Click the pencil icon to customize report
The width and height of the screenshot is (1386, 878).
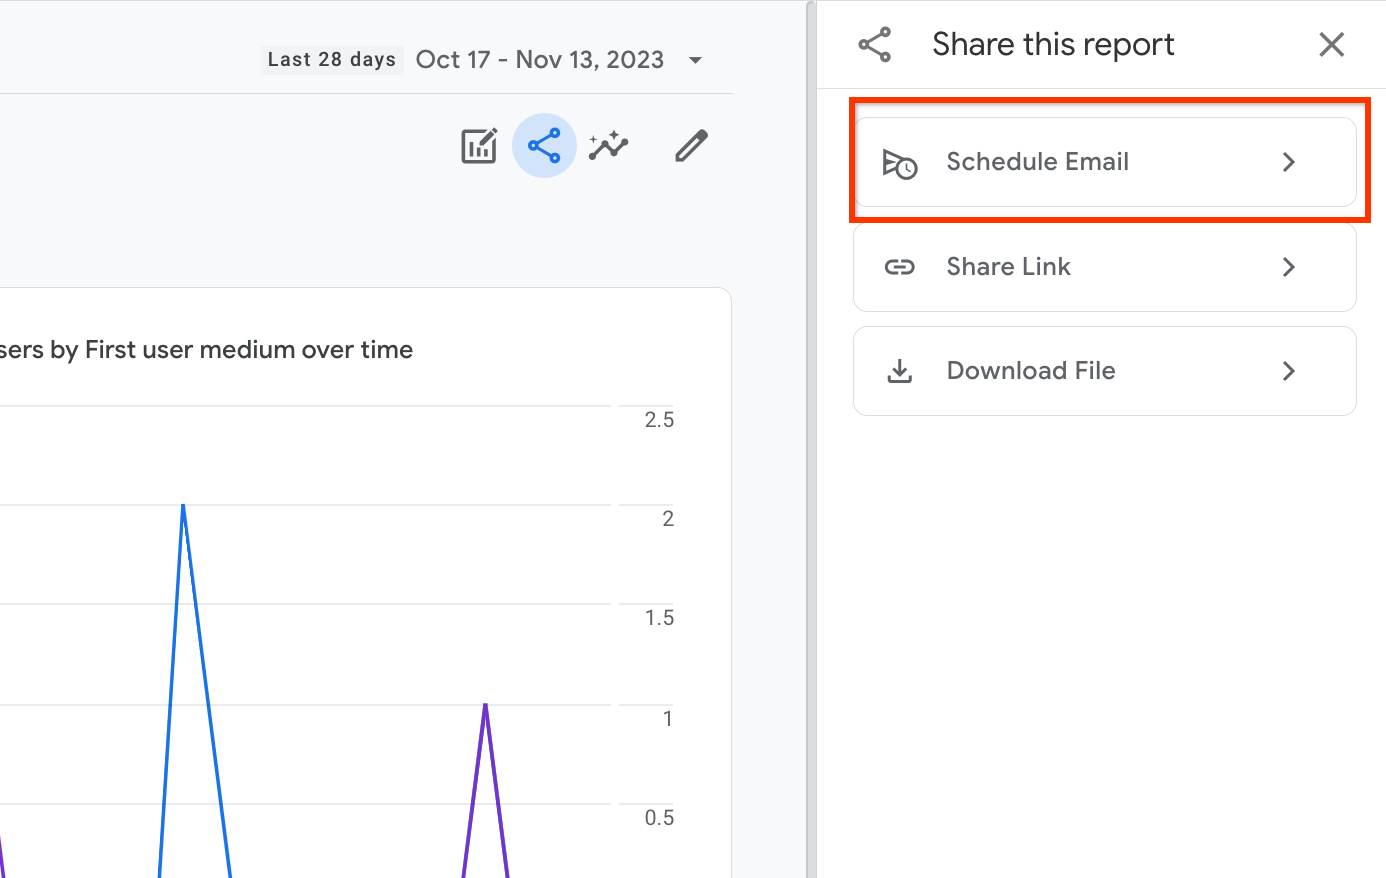[691, 146]
